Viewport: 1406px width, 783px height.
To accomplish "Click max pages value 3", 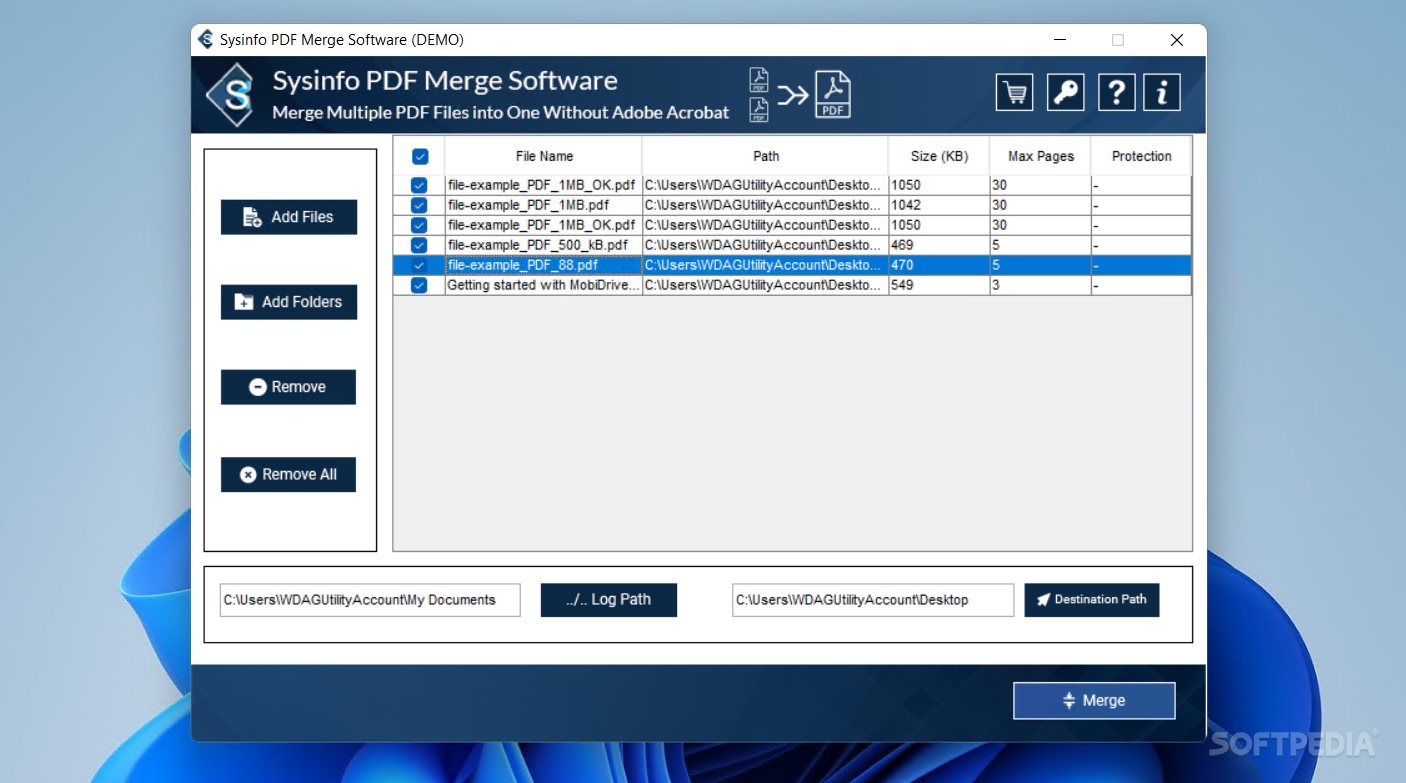I will [996, 285].
